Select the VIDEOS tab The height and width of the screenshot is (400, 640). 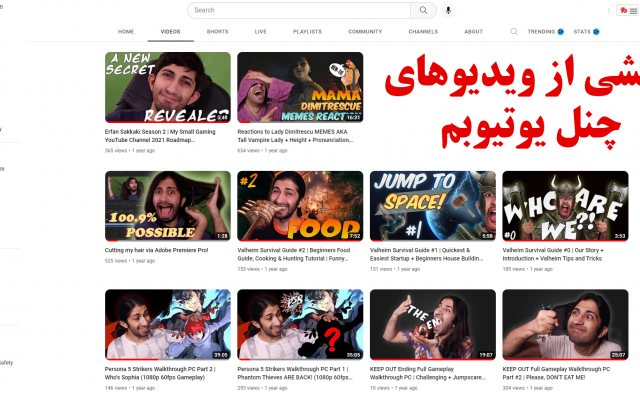click(x=170, y=32)
